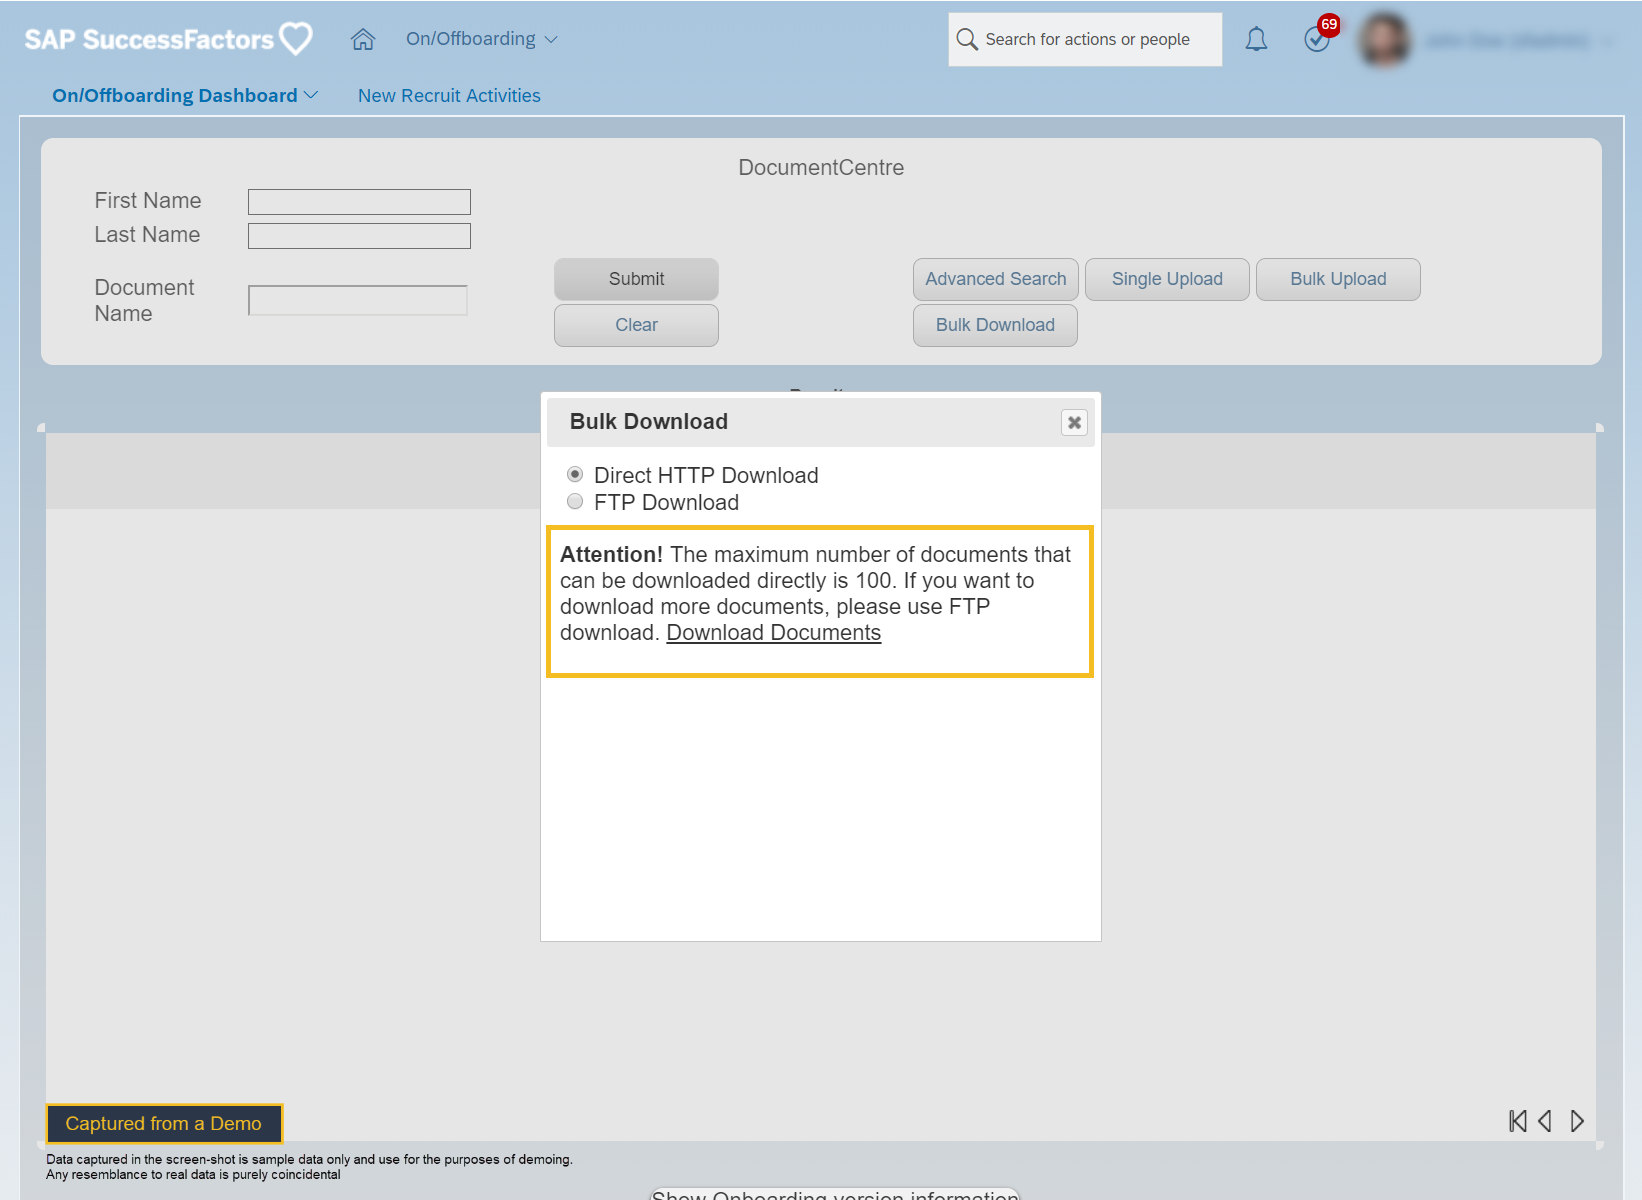
Task: Click Show Onboarding version information
Action: pos(835,1193)
